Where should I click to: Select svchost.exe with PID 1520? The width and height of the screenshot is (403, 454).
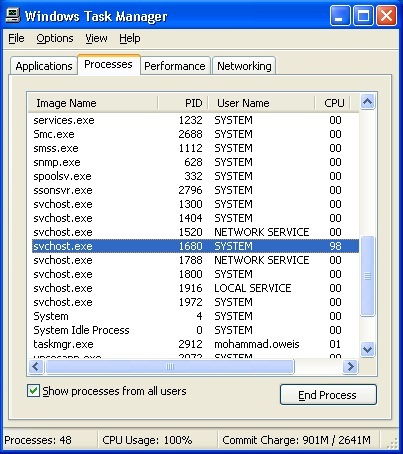pos(195,232)
